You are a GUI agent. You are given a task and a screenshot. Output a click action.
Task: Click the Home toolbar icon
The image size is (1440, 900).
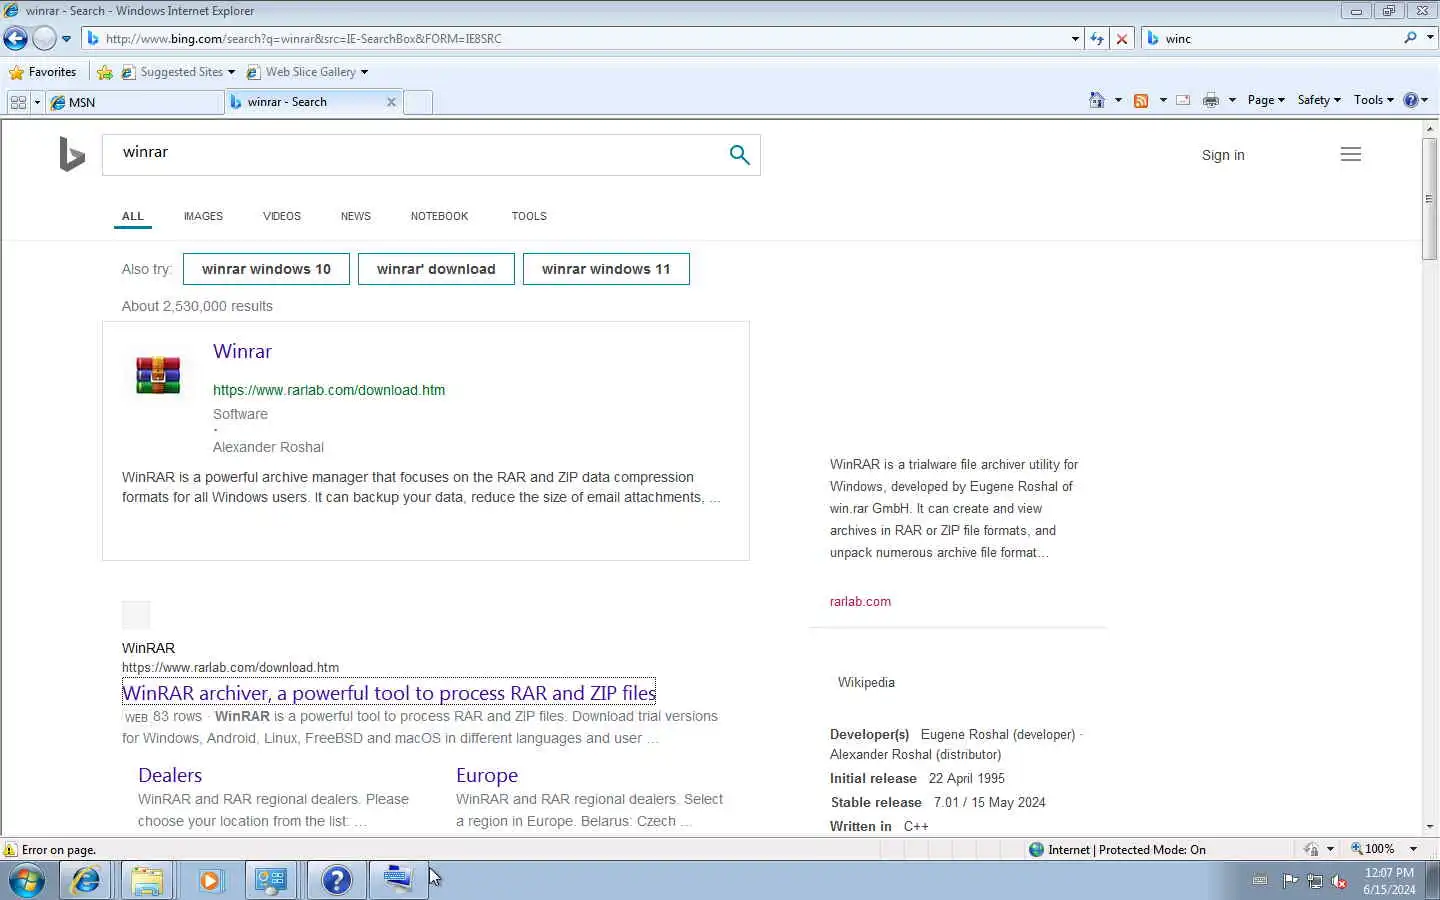tap(1097, 100)
